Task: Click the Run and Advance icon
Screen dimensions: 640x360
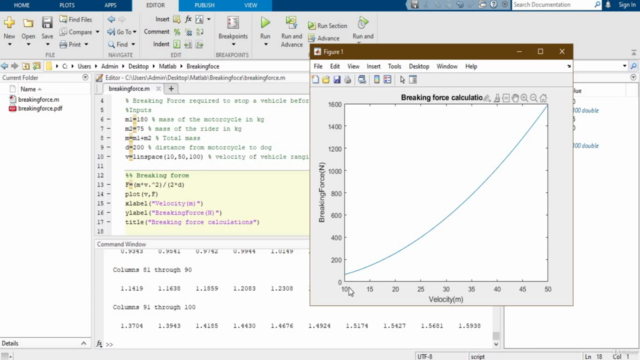Action: click(x=291, y=22)
